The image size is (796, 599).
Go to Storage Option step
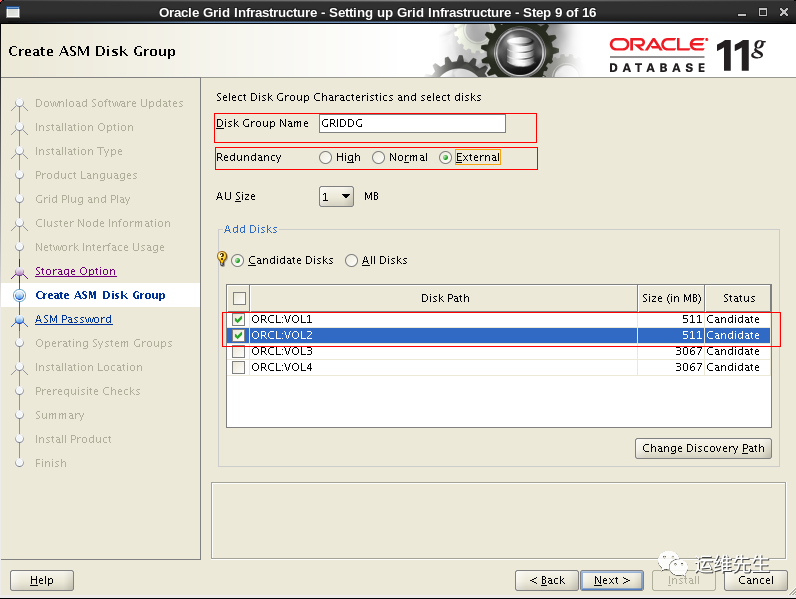coord(75,271)
